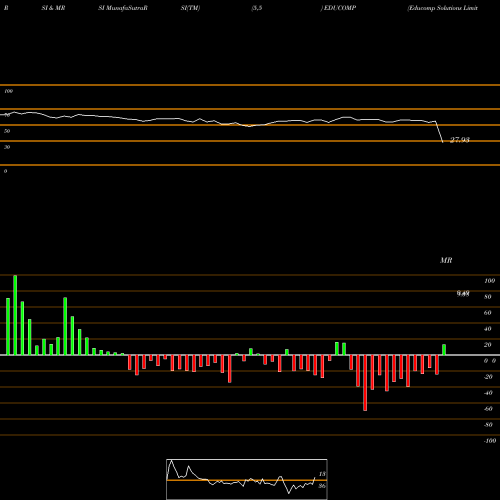This screenshot has height=500, width=500.
Task: Click the RSI axis label 100
Action: coord(8,91)
